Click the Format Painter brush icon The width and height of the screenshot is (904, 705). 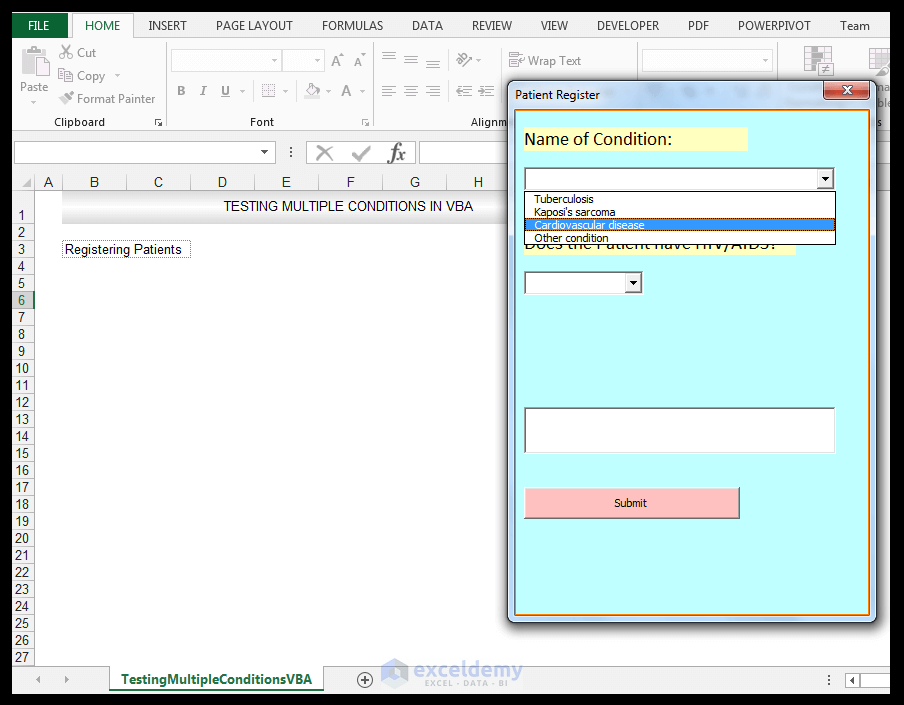(66, 98)
